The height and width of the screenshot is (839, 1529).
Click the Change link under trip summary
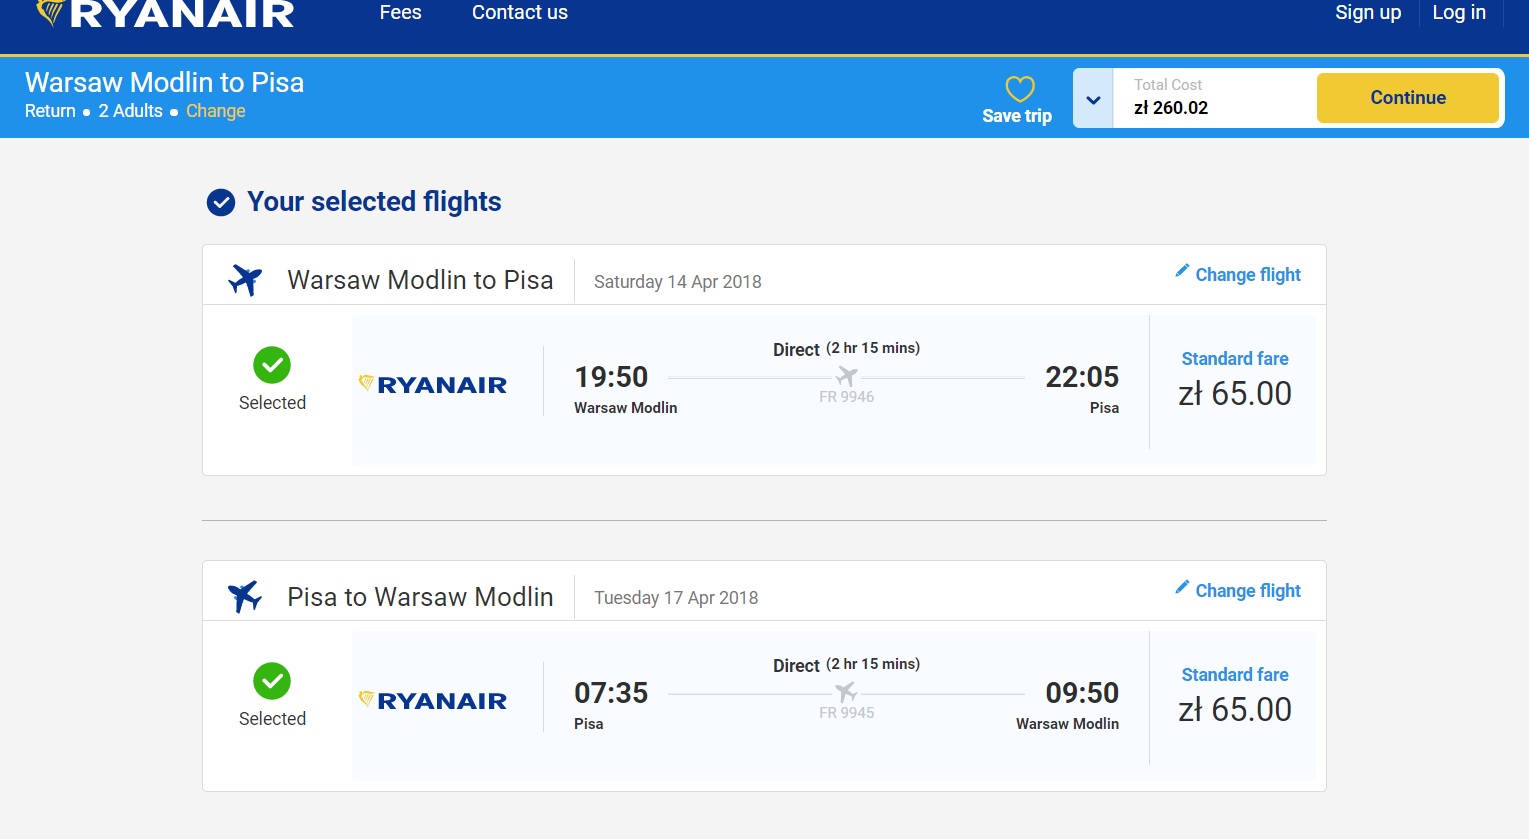(216, 111)
